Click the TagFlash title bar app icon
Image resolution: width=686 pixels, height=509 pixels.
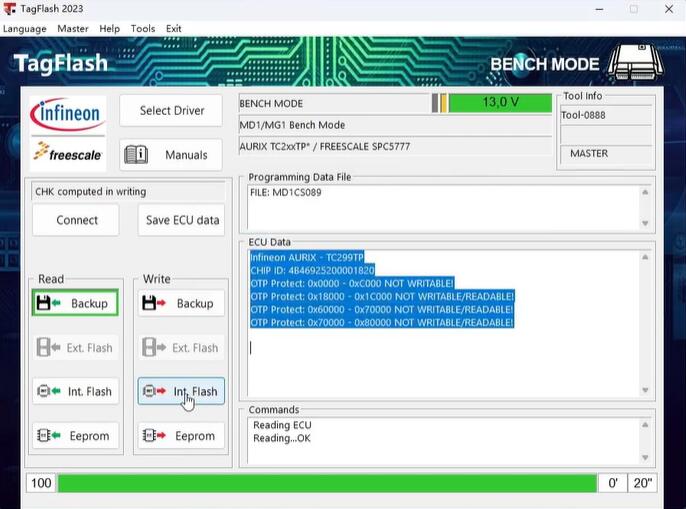(x=9, y=9)
